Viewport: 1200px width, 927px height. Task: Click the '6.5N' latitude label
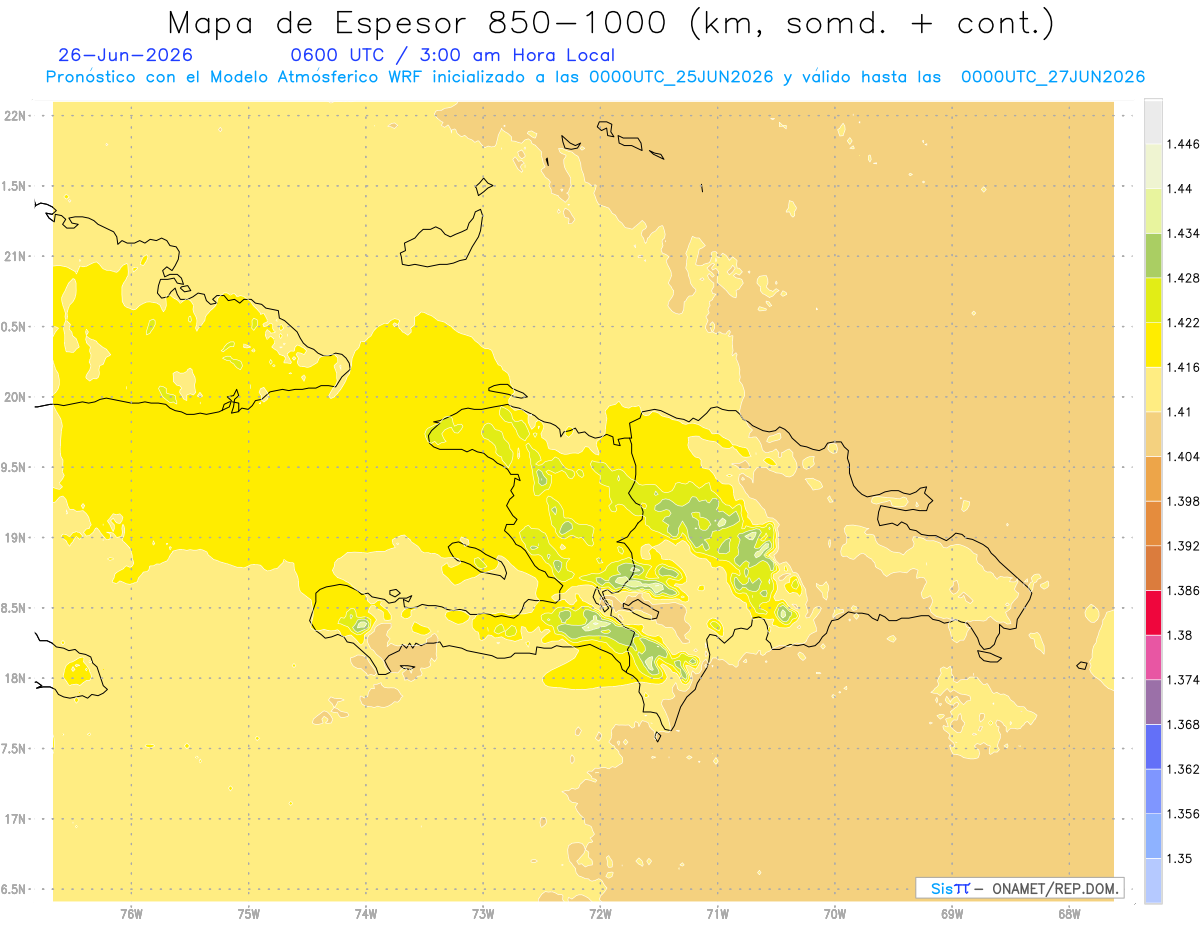pyautogui.click(x=15, y=890)
